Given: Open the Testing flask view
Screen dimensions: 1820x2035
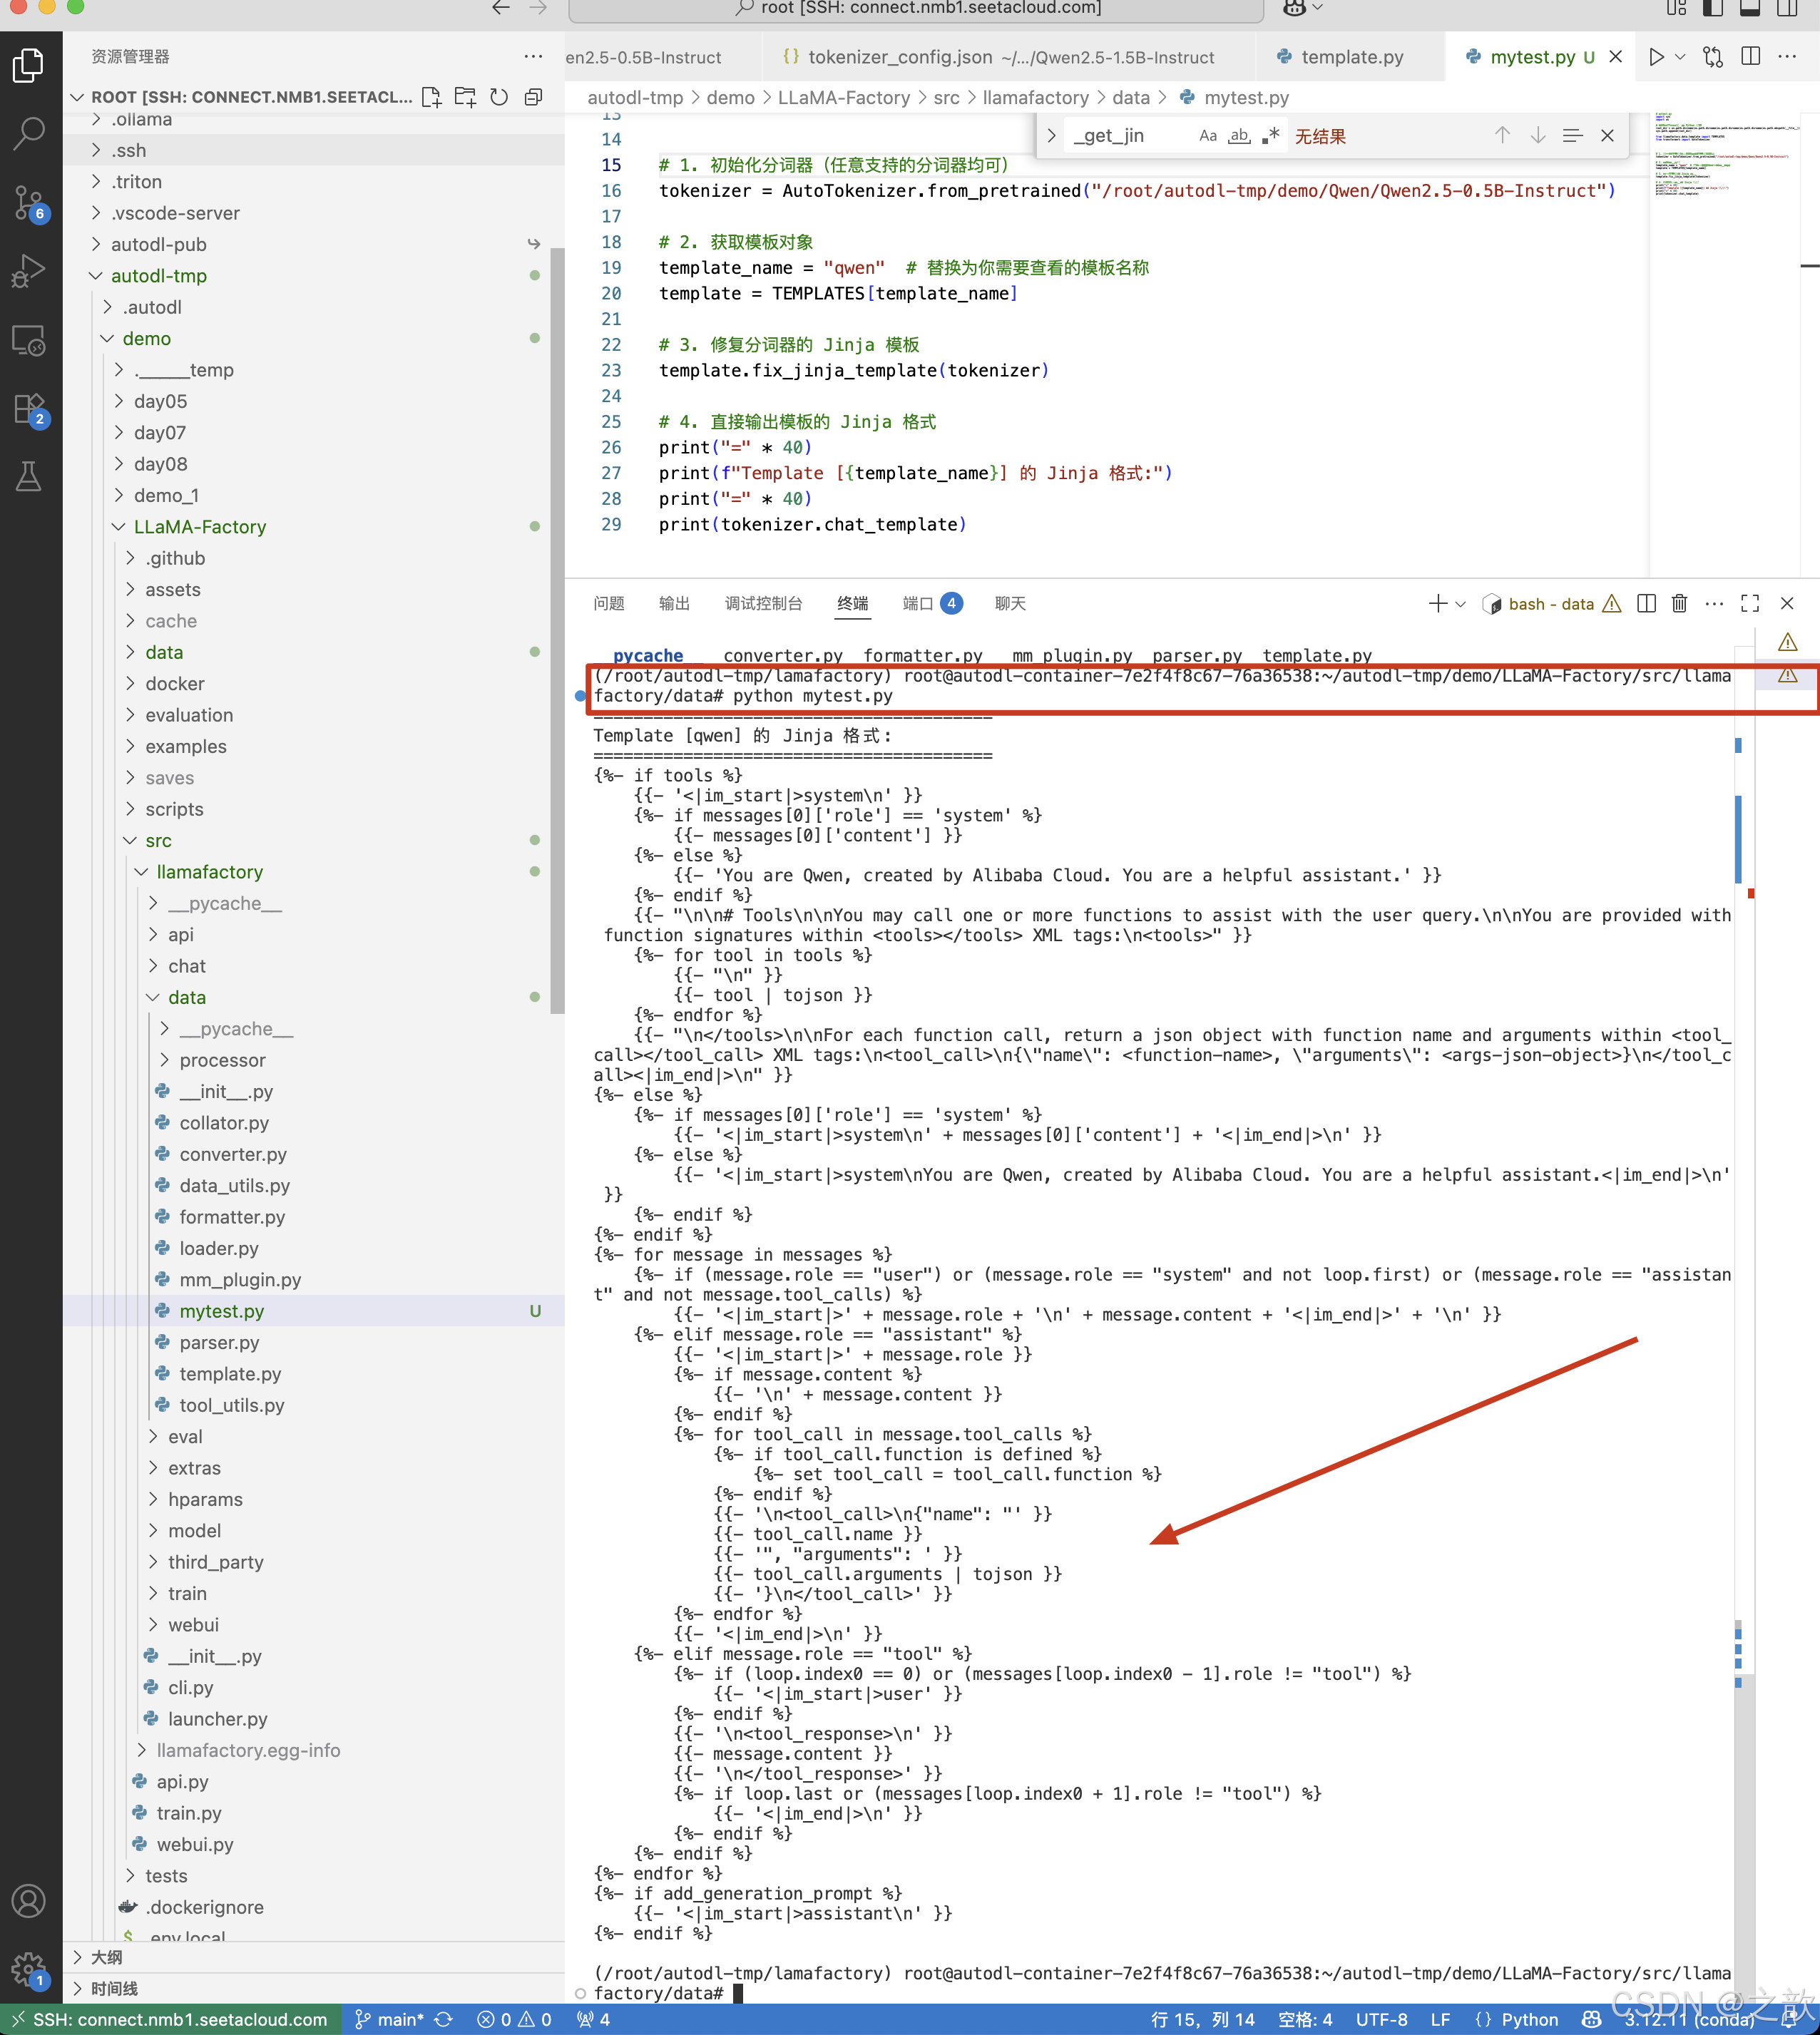Looking at the screenshot, I should click(x=29, y=477).
